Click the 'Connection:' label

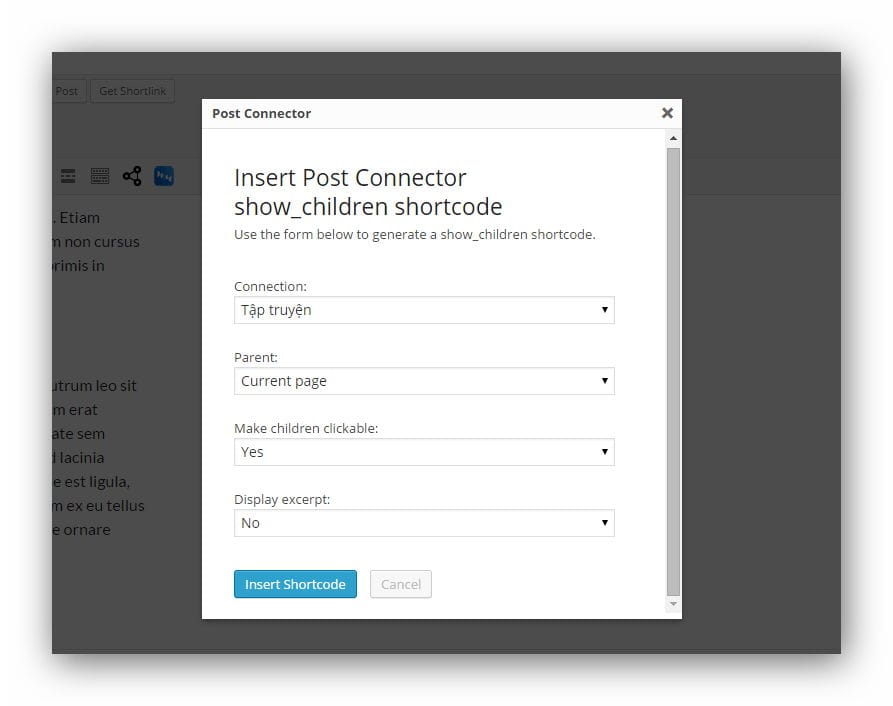(x=270, y=286)
